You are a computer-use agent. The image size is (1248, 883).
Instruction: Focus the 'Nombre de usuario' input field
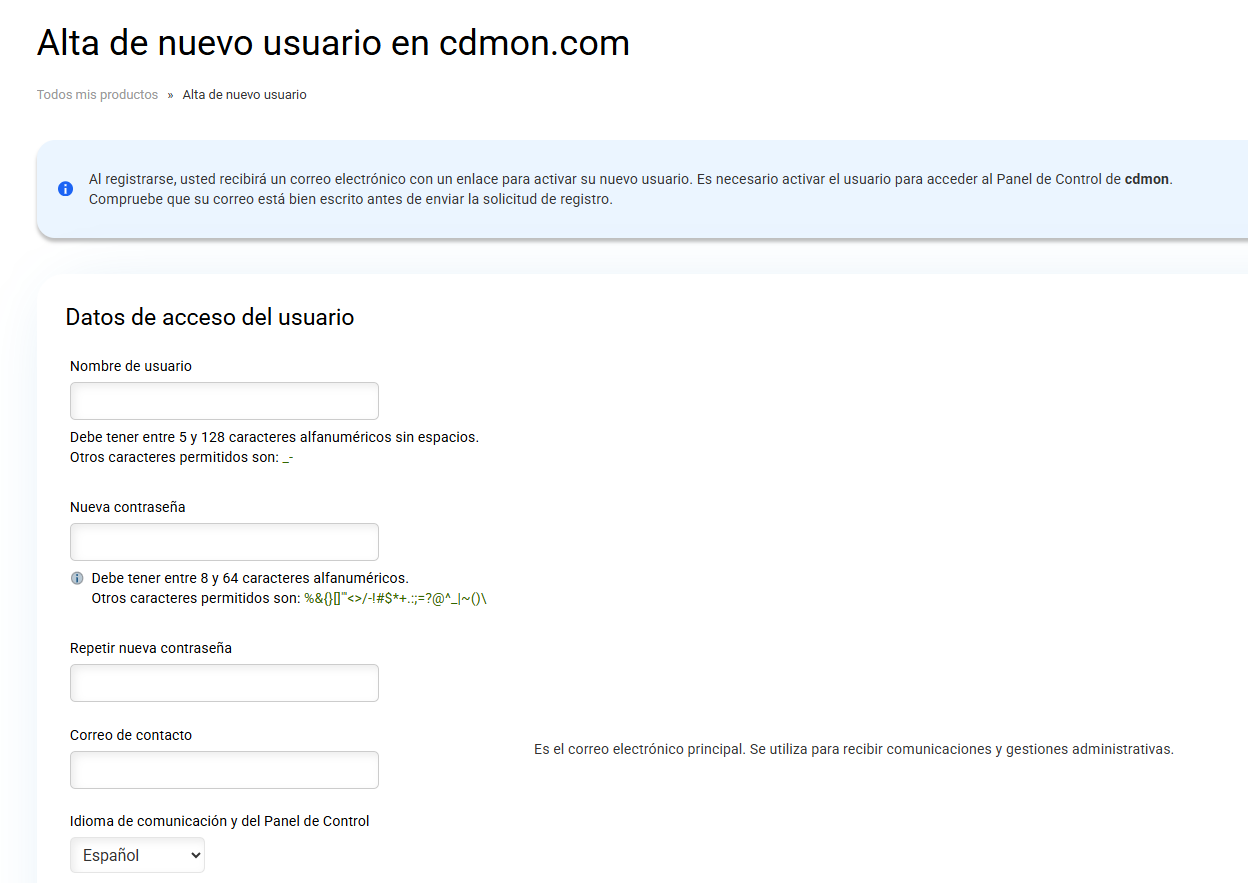(224, 401)
